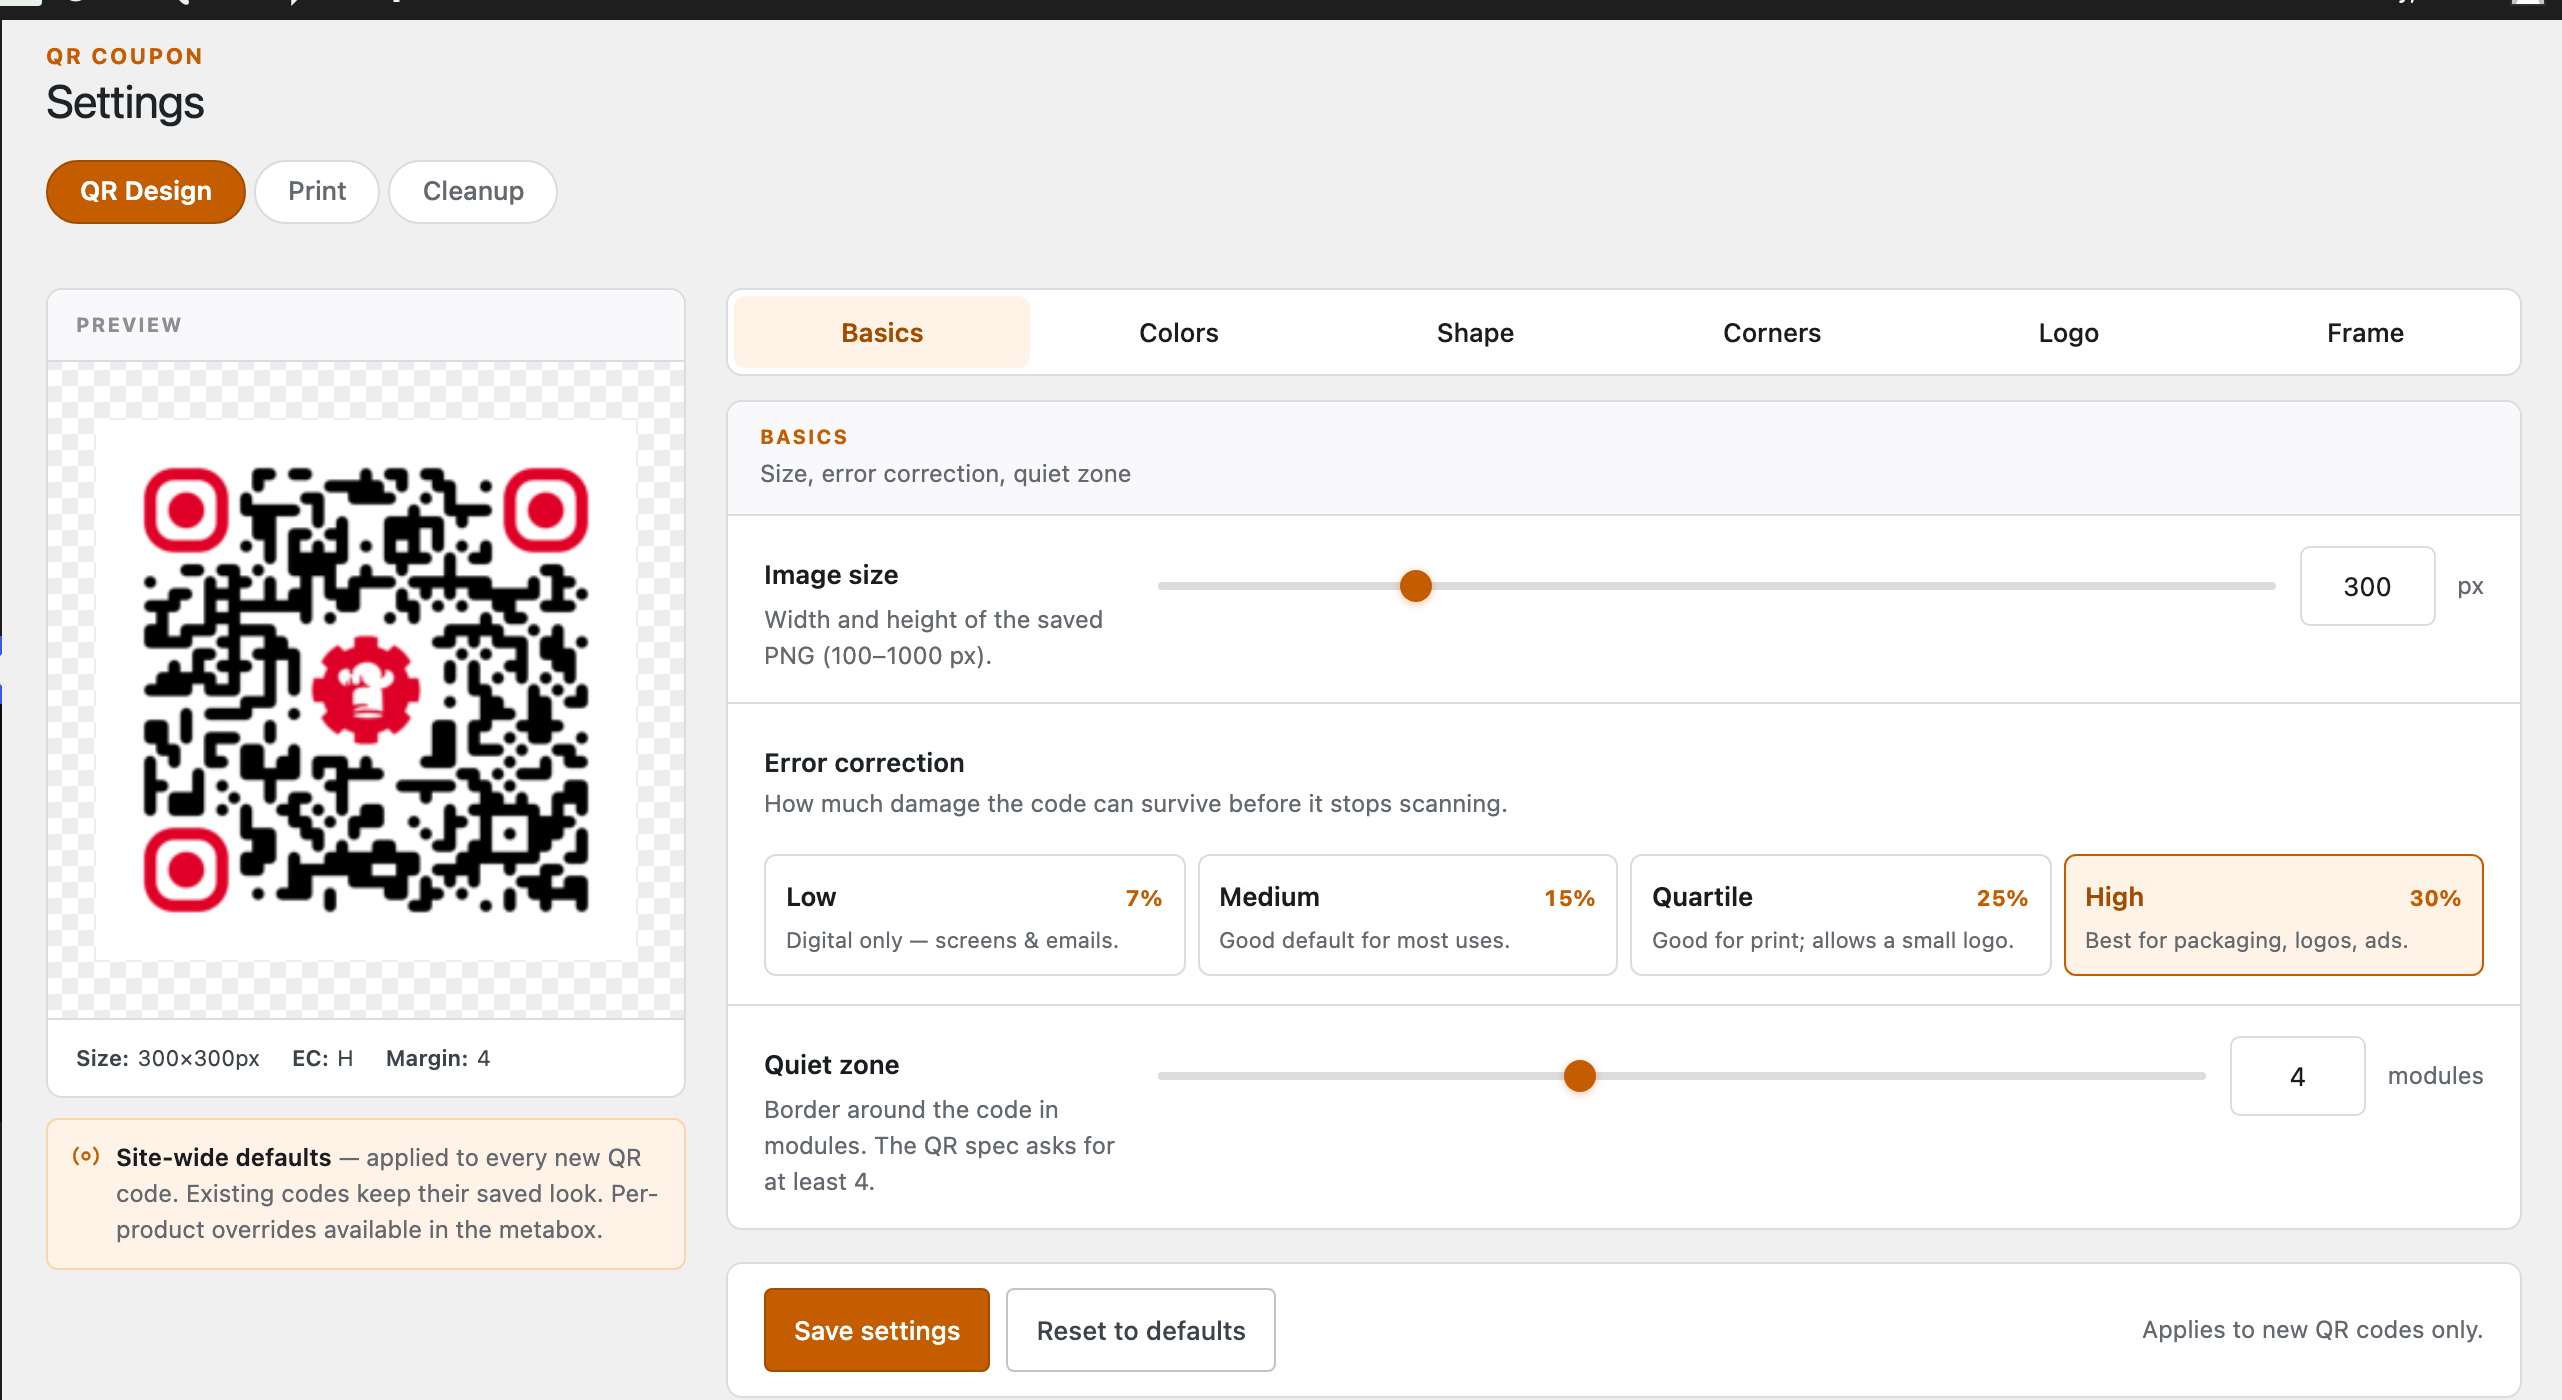The width and height of the screenshot is (2562, 1400).
Task: Focus the quiet zone modules field
Action: 2297,1076
